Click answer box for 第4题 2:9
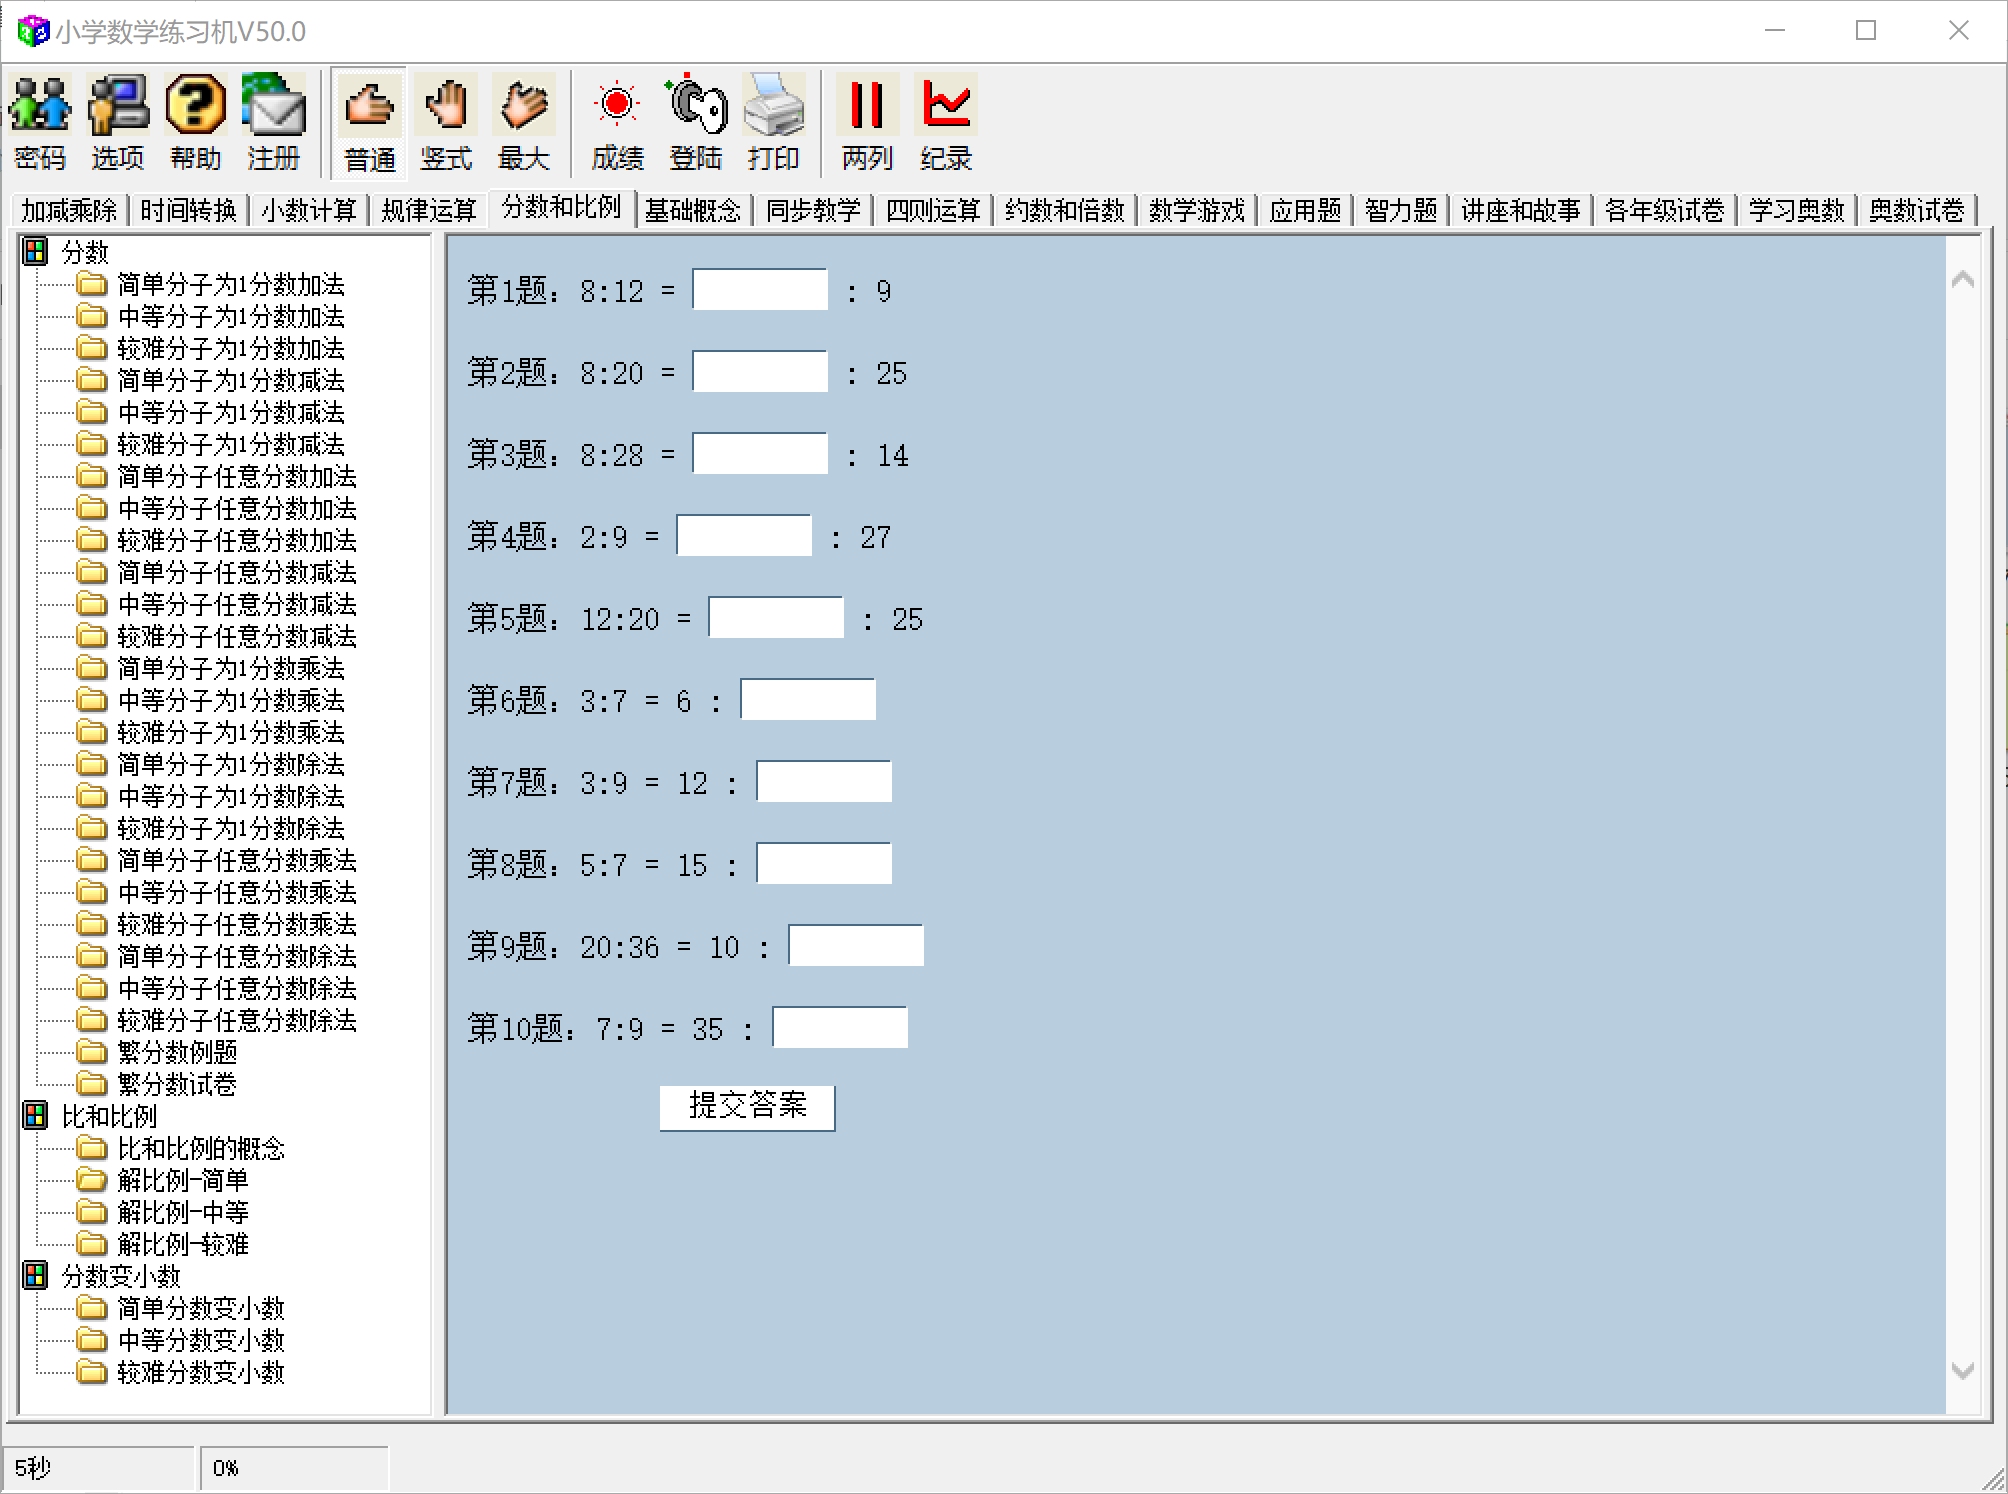This screenshot has width=2008, height=1494. [744, 536]
